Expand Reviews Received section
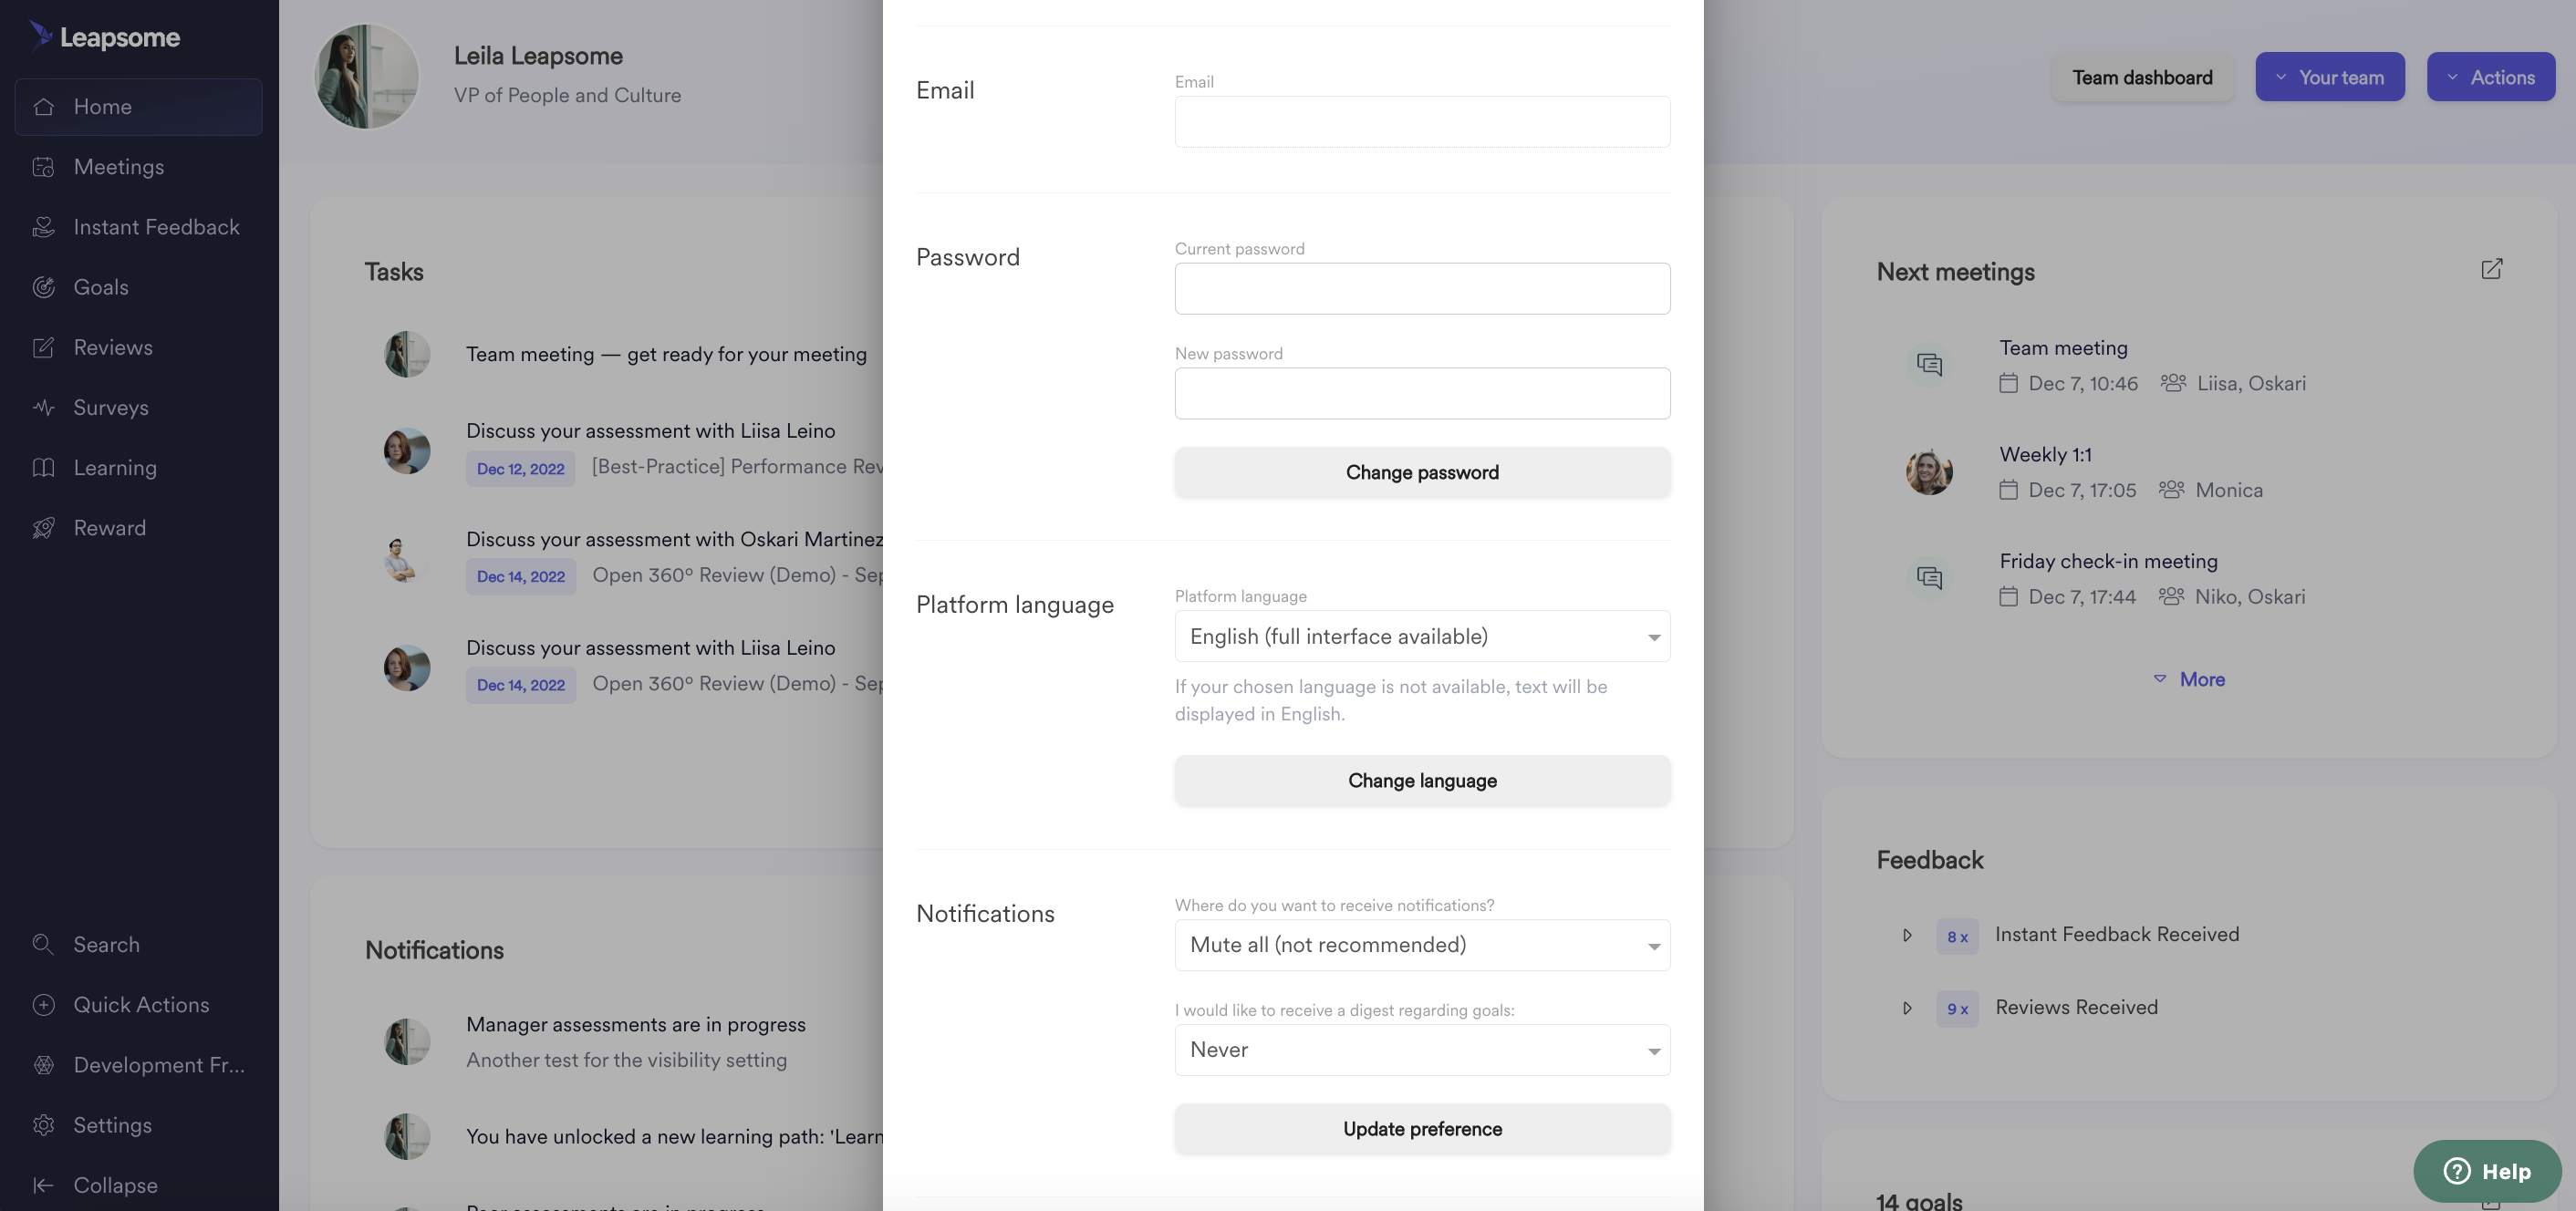 pos(1907,1008)
